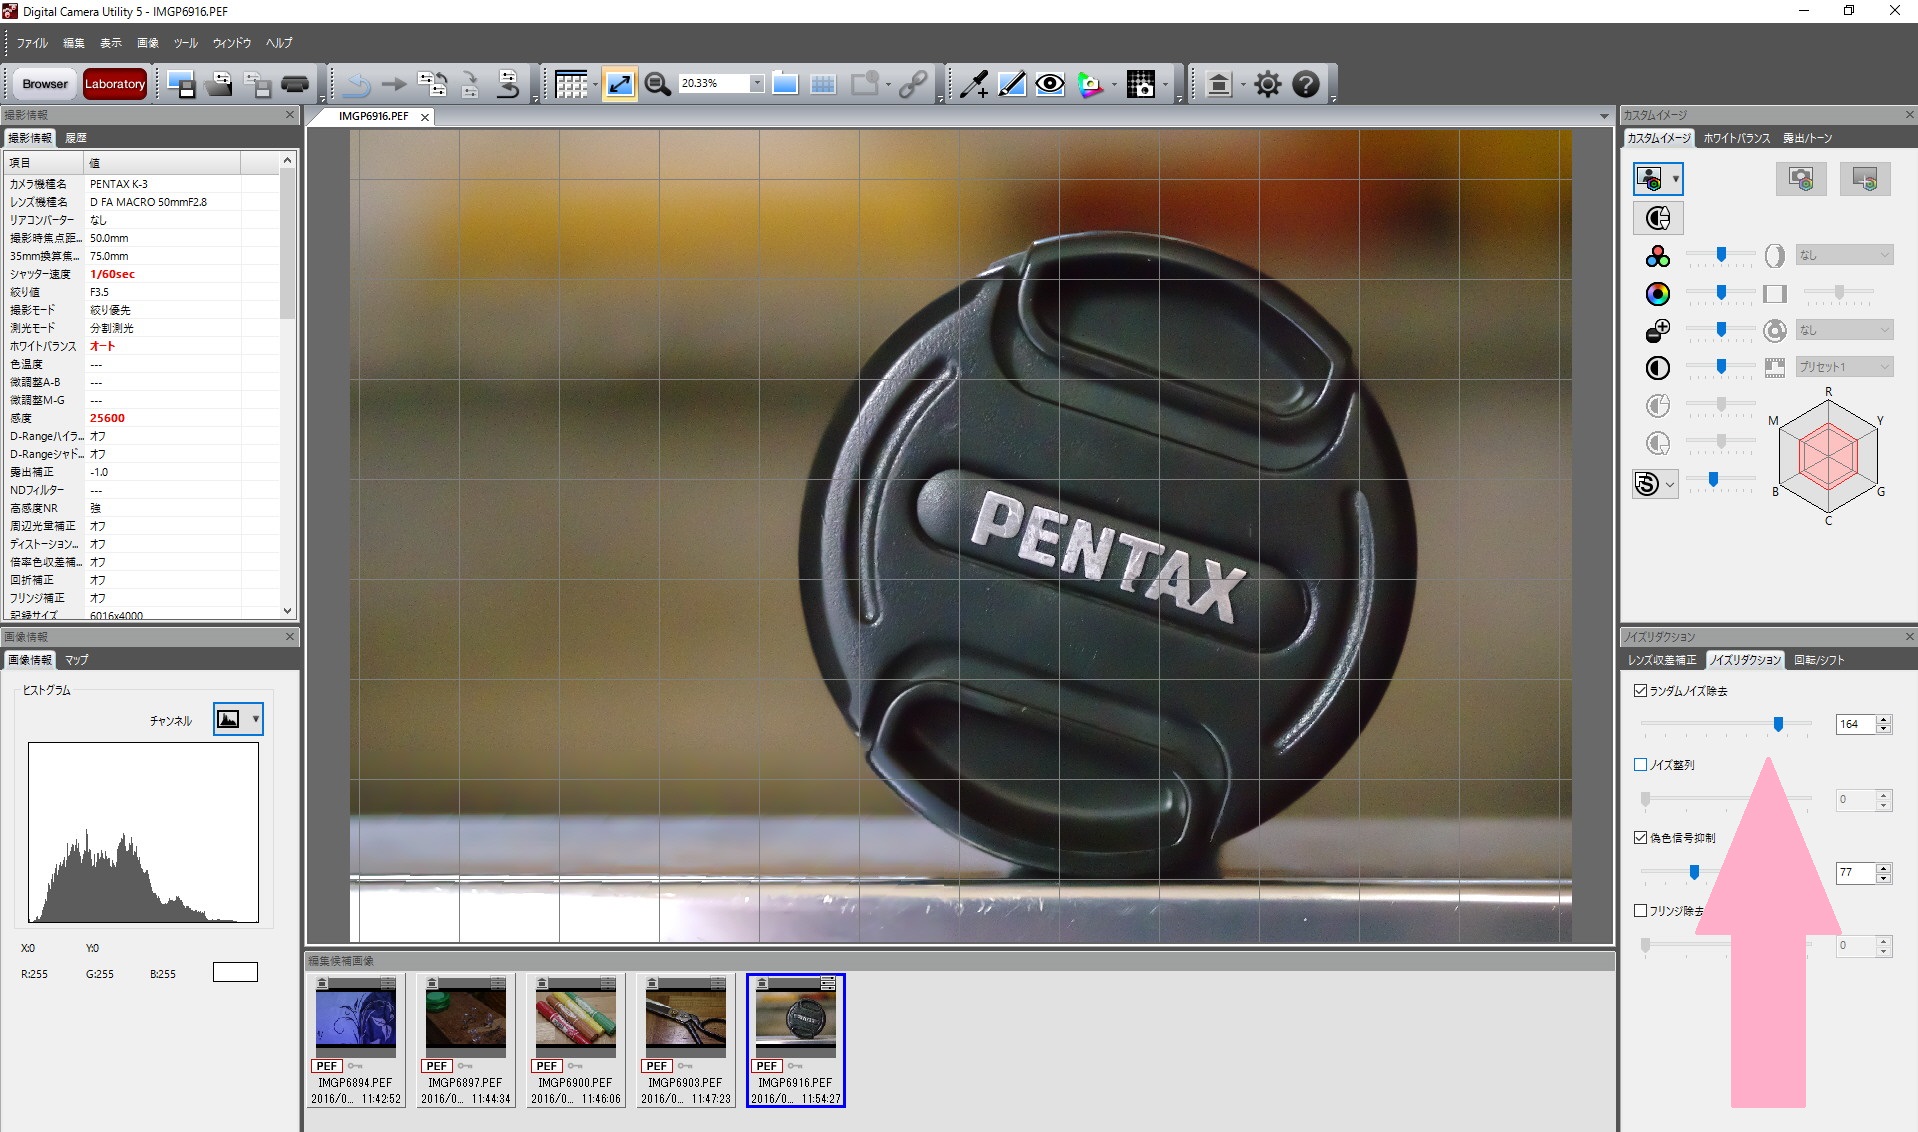The height and width of the screenshot is (1132, 1918).
Task: Click the dot pattern camera icon
Action: coord(1140,84)
